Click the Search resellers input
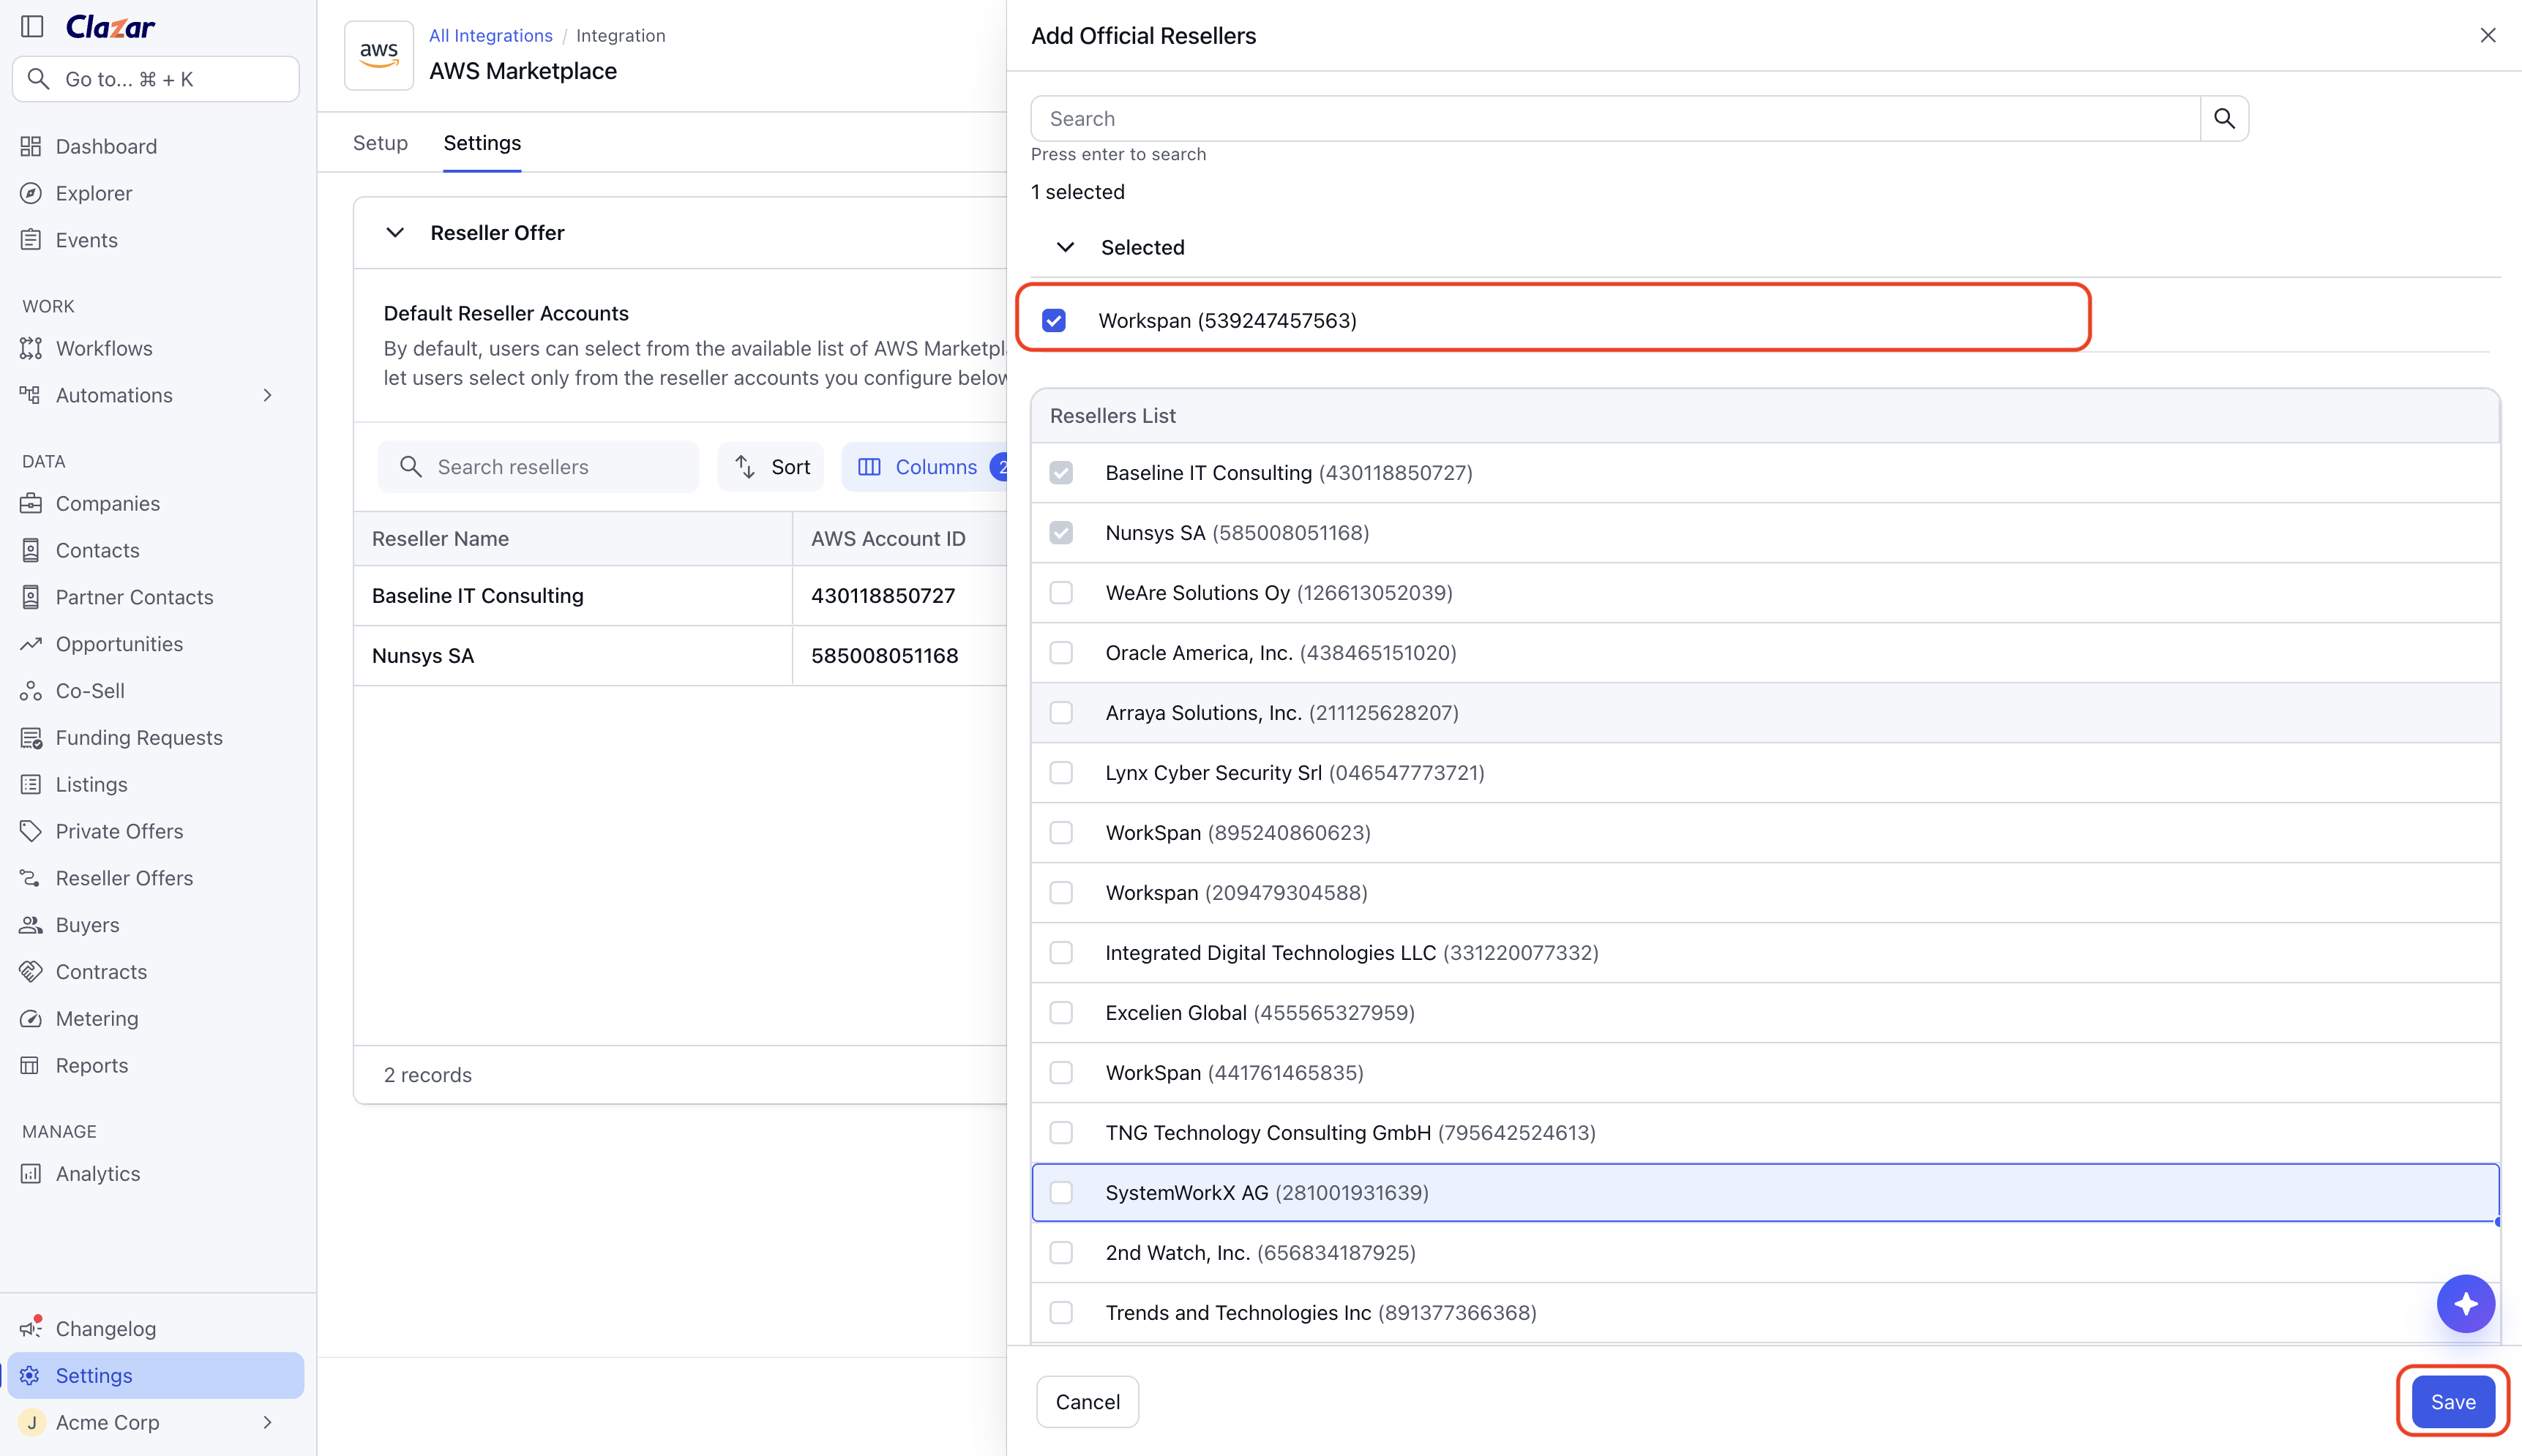2522x1456 pixels. (539, 467)
